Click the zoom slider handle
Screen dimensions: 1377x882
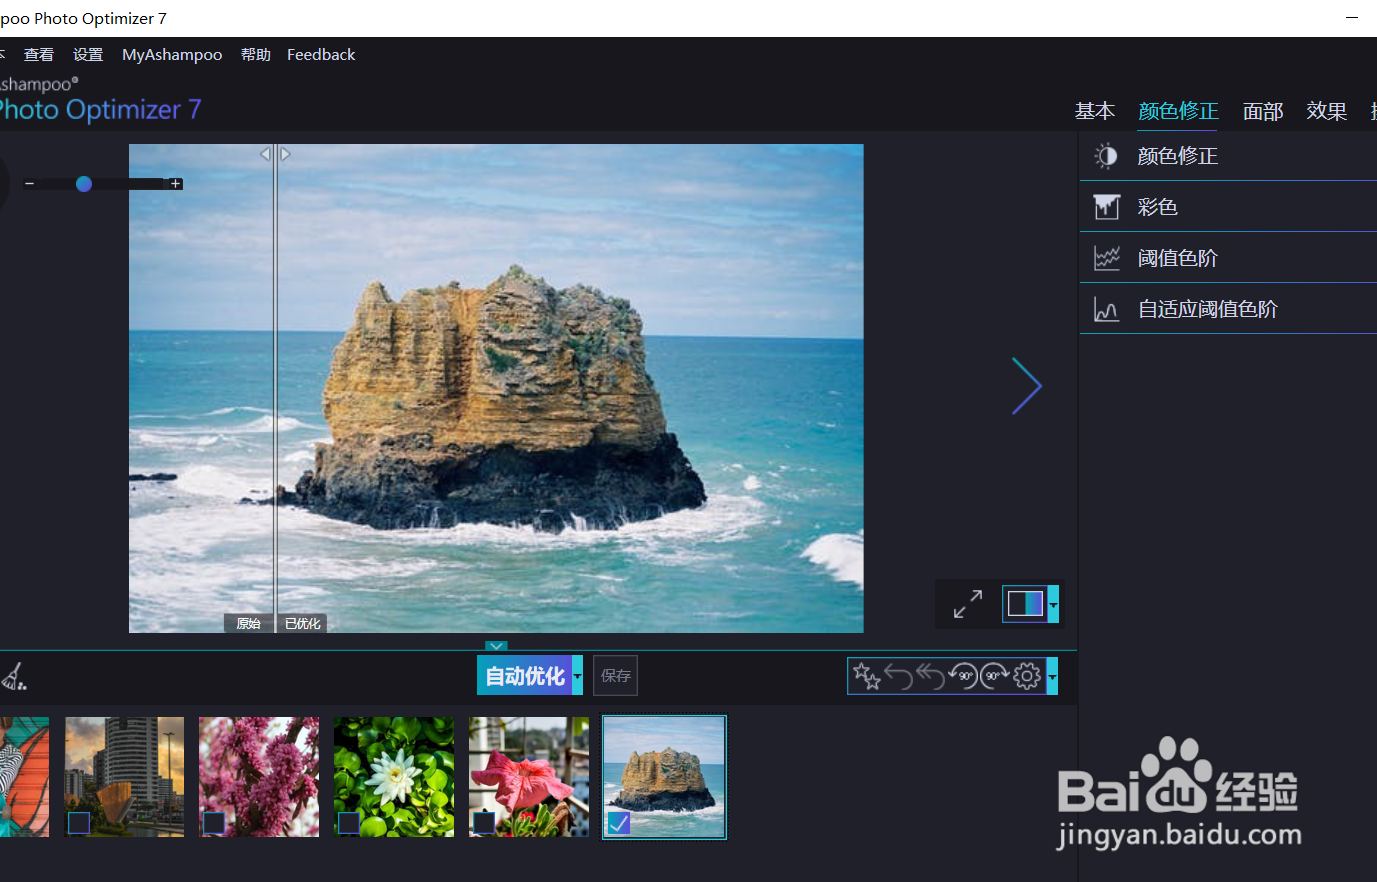pyautogui.click(x=84, y=184)
